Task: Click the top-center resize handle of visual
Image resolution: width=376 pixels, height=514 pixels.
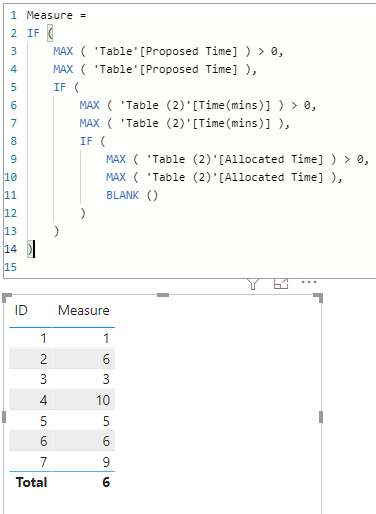Action: (x=163, y=295)
